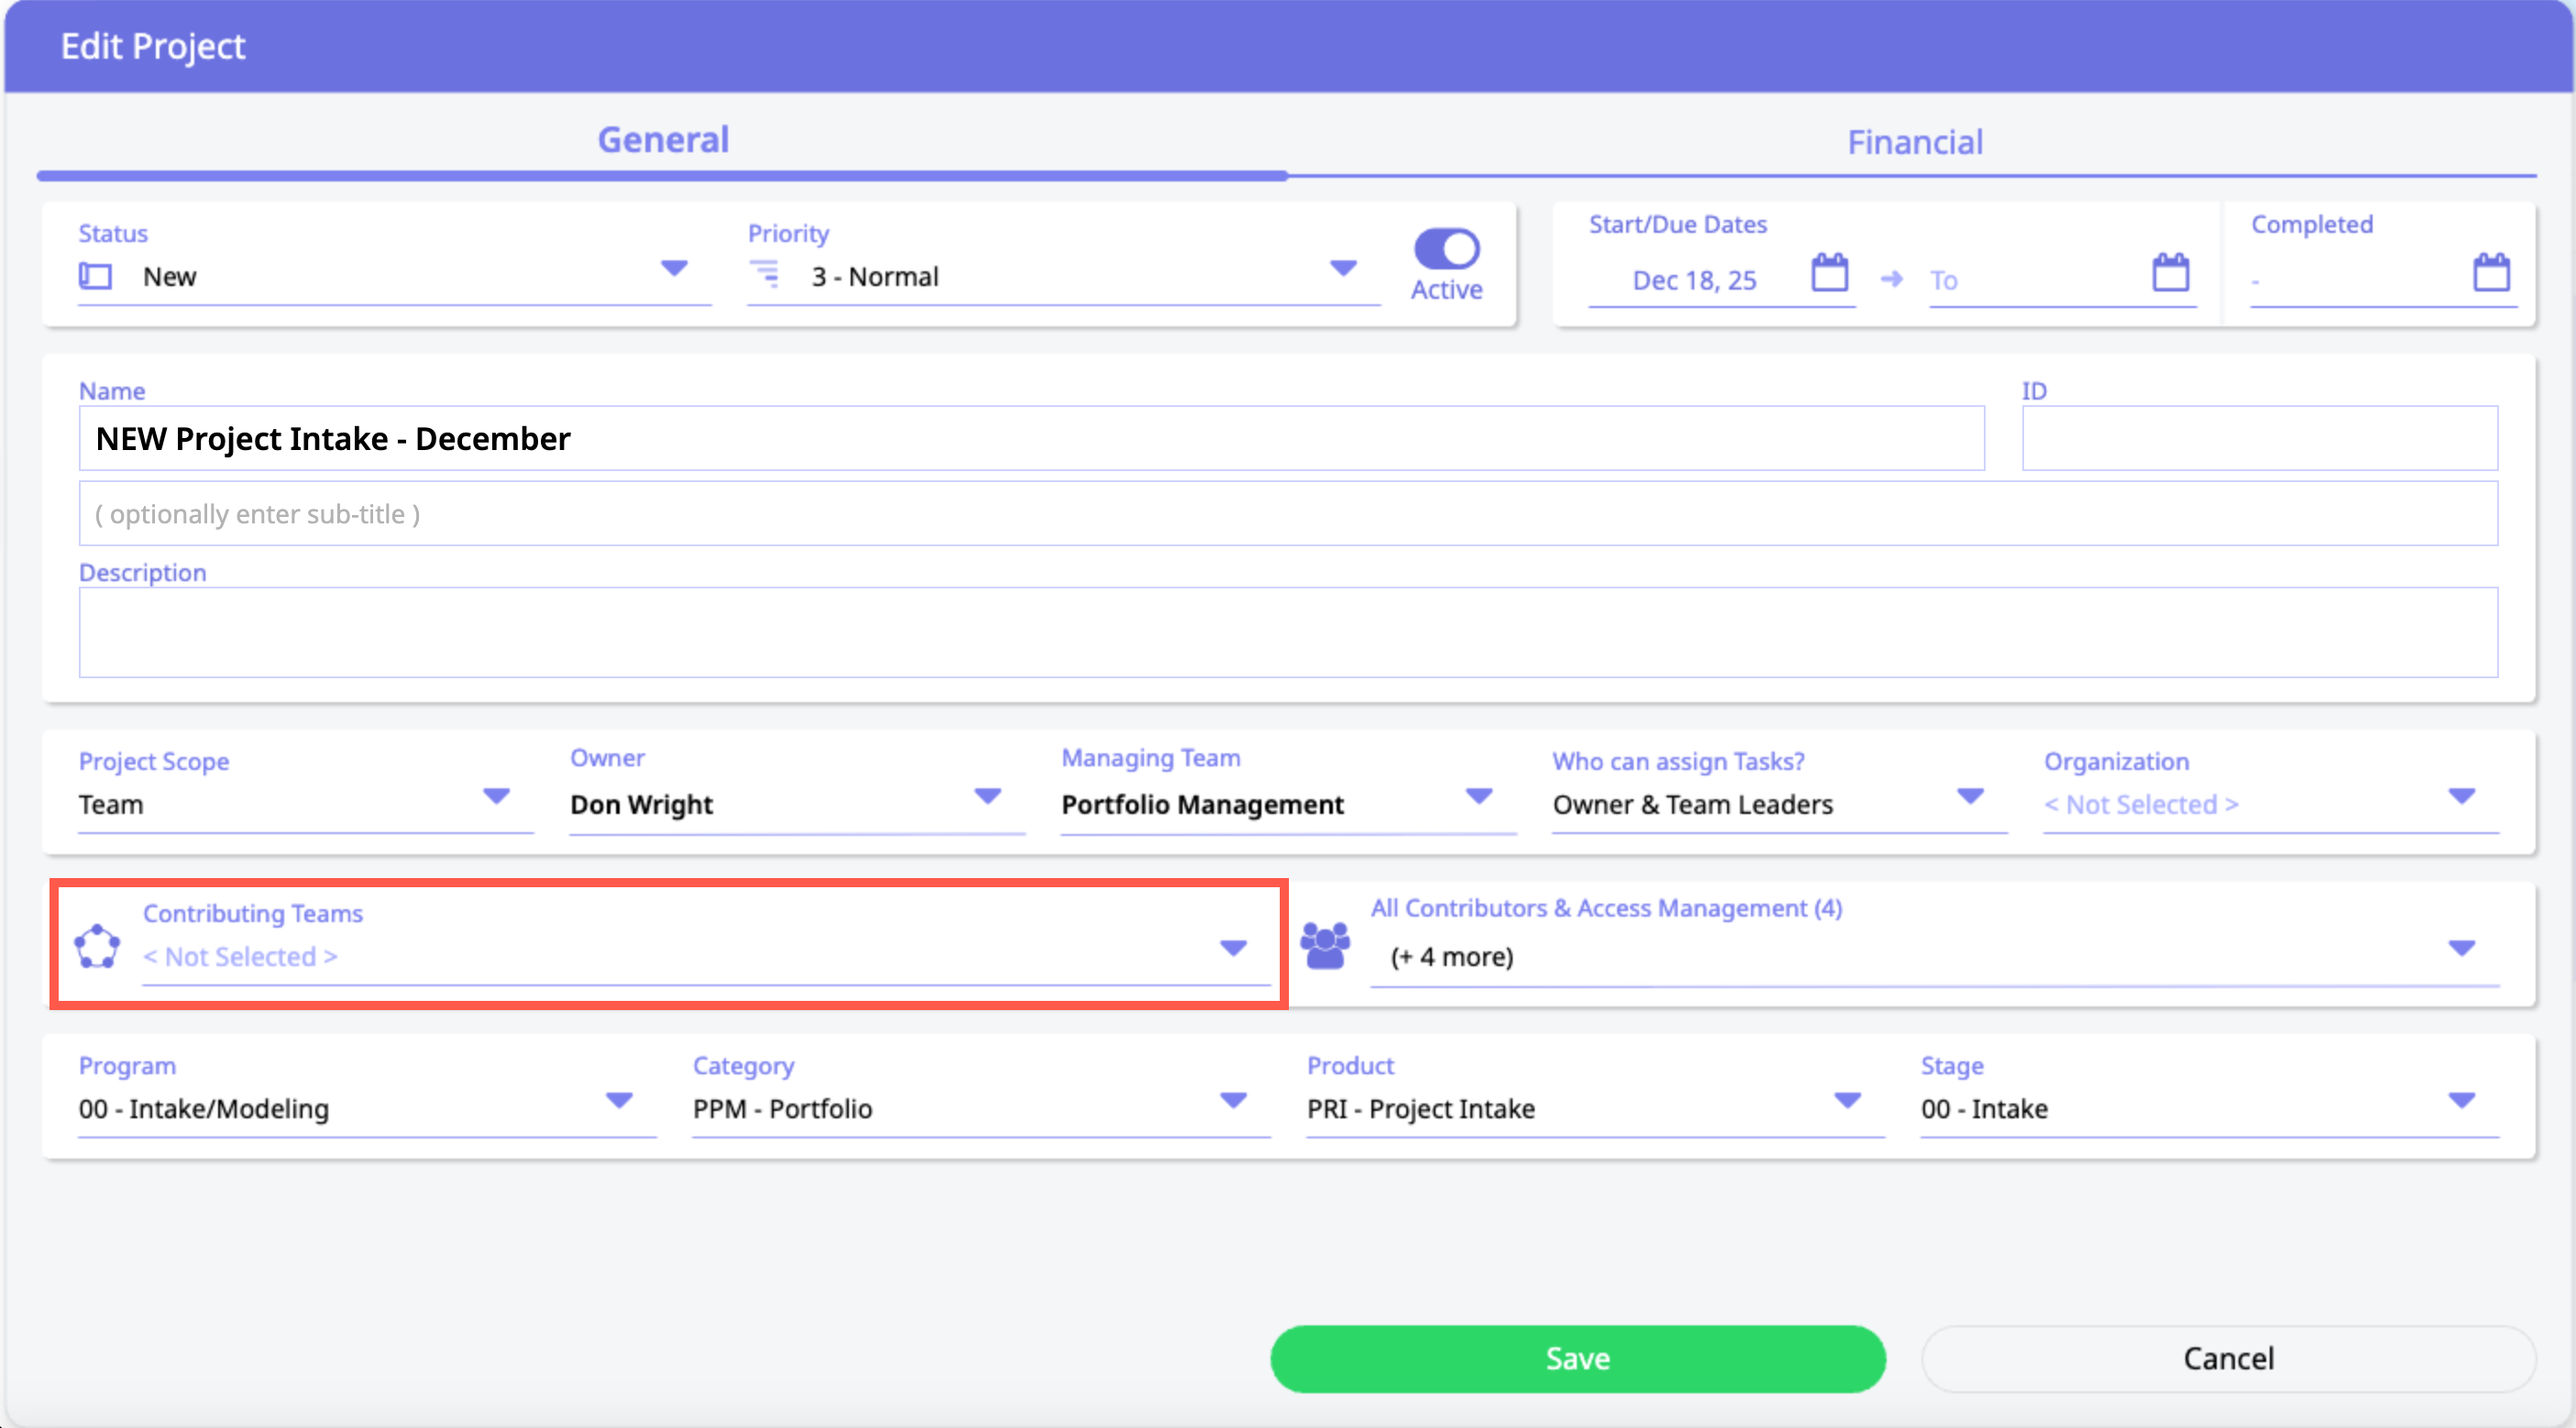Expand the Managing Team dropdown
This screenshot has width=2576, height=1428.
[x=1479, y=796]
